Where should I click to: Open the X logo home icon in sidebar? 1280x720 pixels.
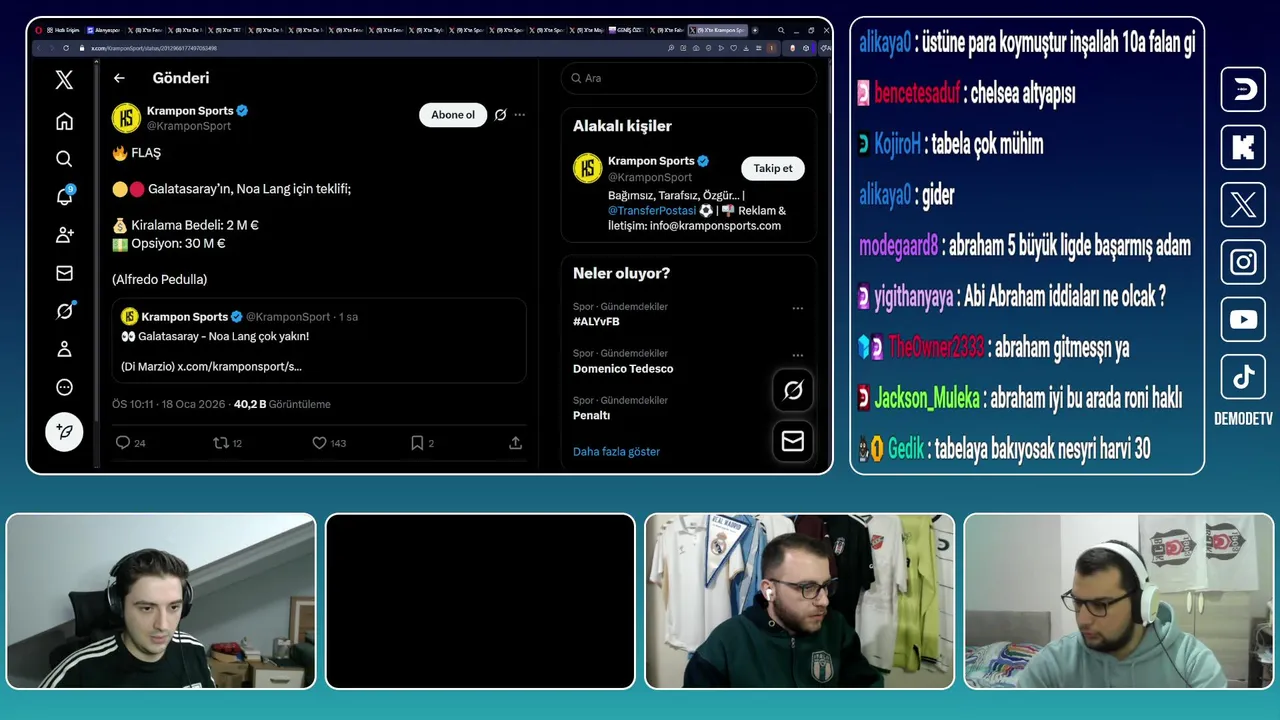click(x=64, y=81)
